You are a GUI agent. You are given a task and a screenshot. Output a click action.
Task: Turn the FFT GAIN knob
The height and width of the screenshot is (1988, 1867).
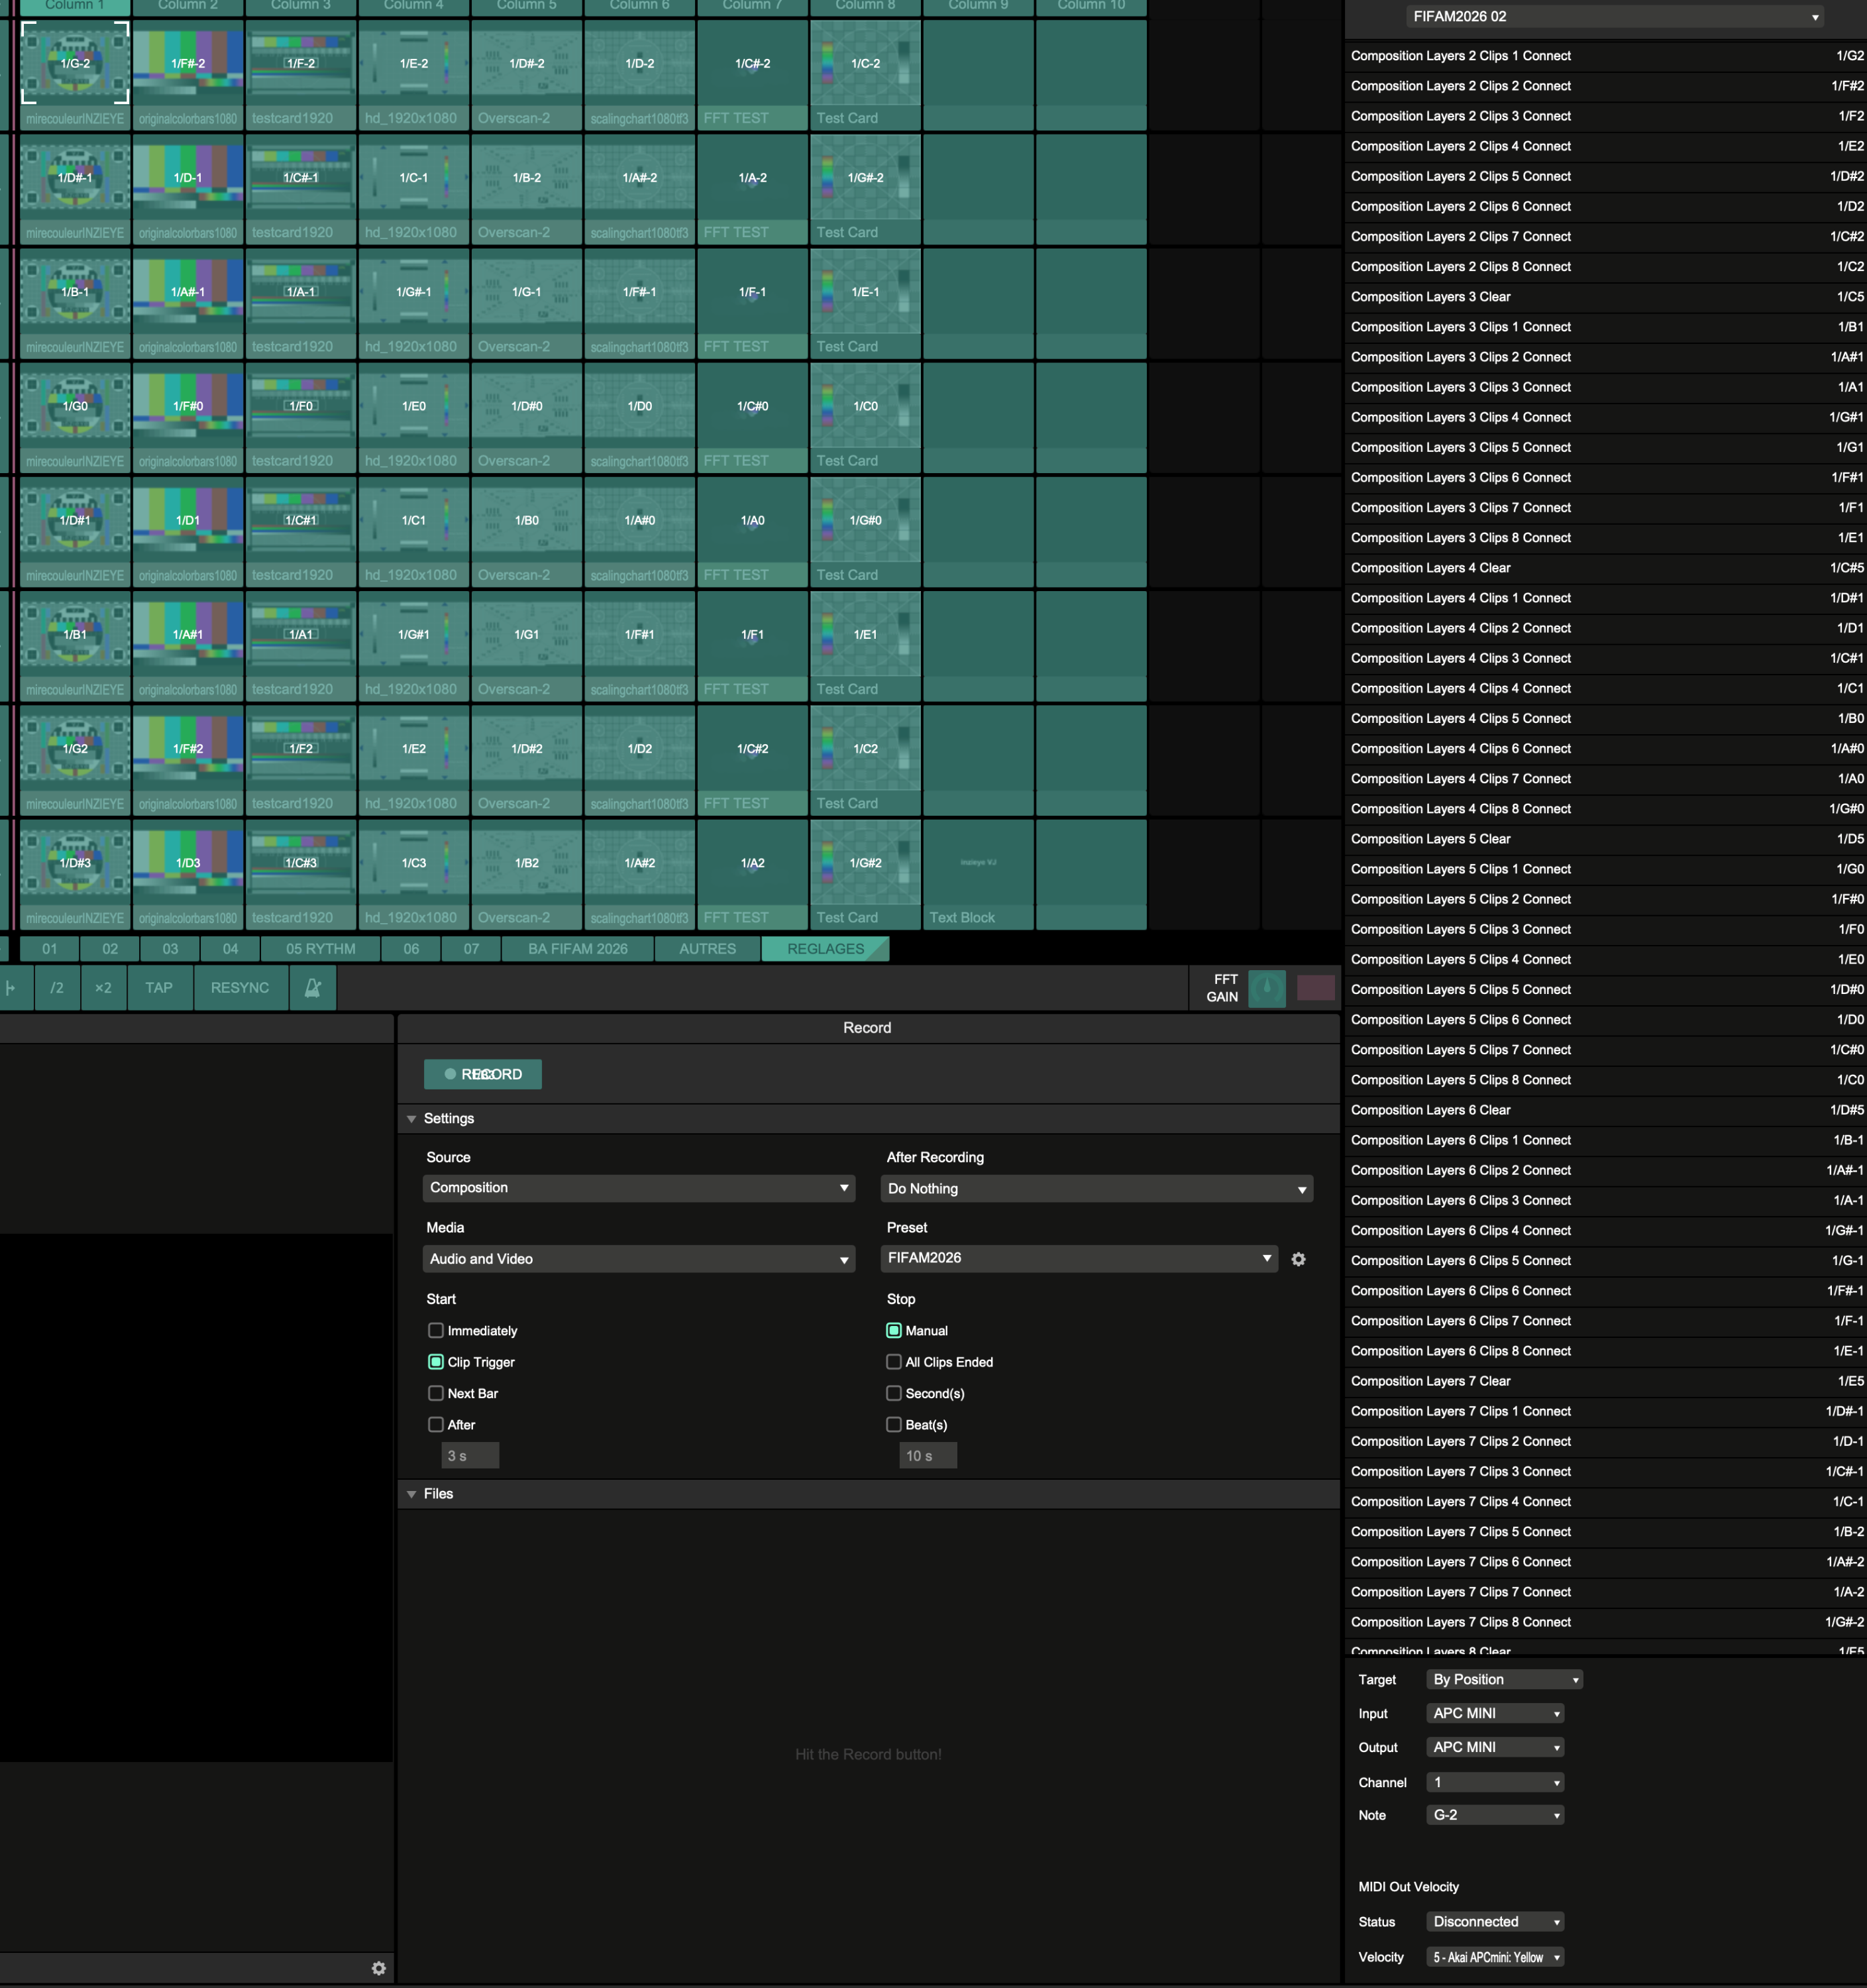pos(1267,988)
